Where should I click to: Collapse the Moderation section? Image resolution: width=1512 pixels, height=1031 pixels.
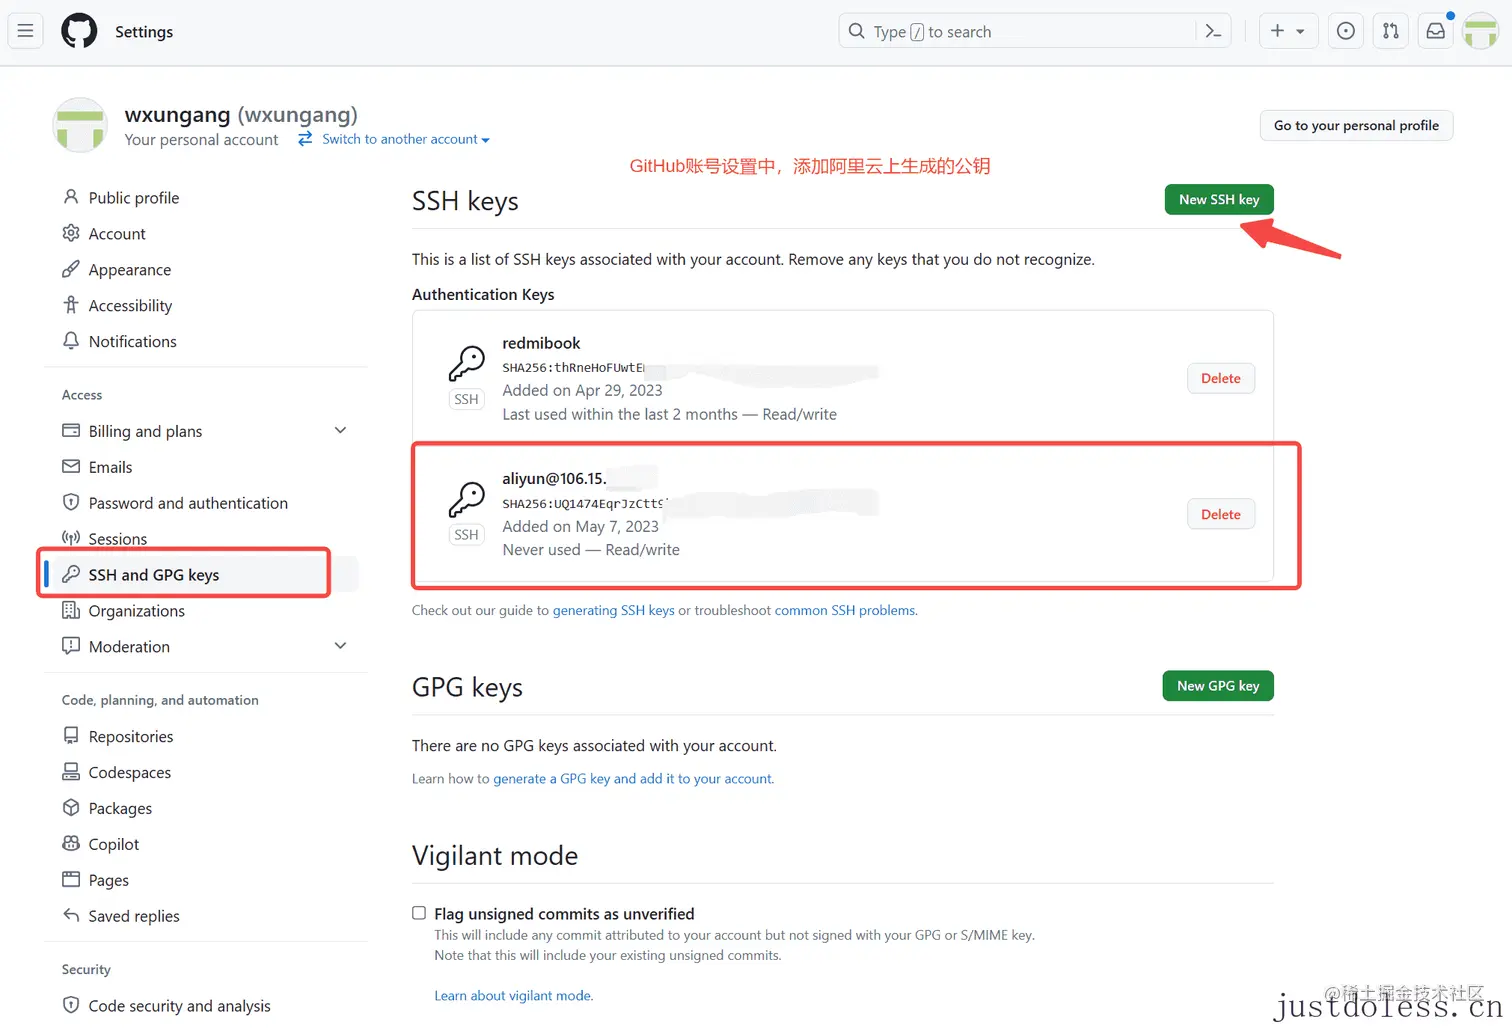coord(340,646)
